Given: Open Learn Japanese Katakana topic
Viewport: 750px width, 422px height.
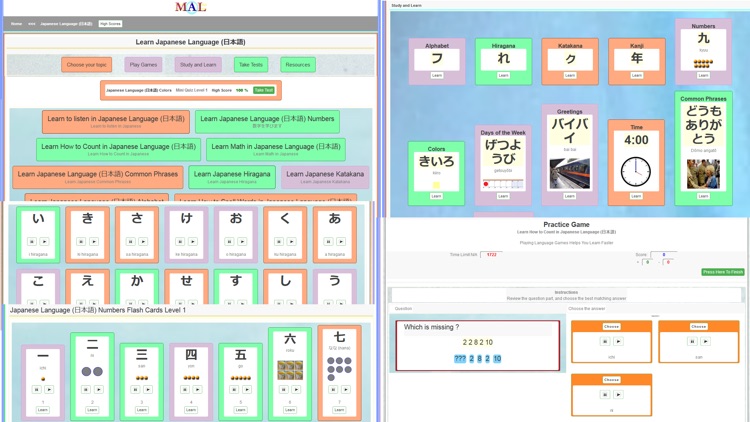Looking at the screenshot, I should click(325, 177).
